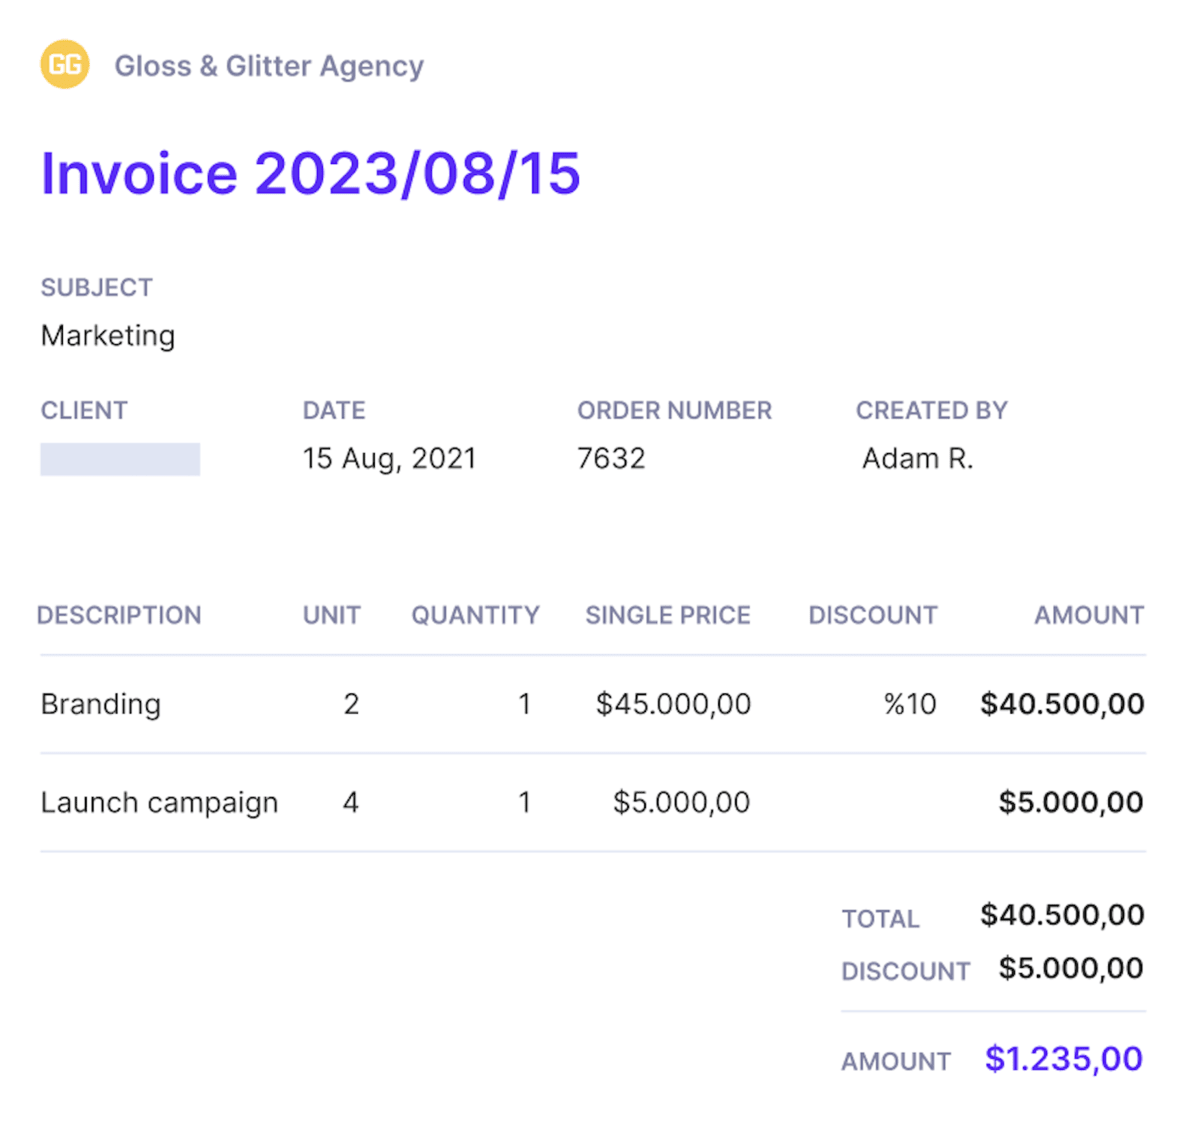Click the Marketing subject text
This screenshot has height=1125, width=1200.
click(107, 336)
